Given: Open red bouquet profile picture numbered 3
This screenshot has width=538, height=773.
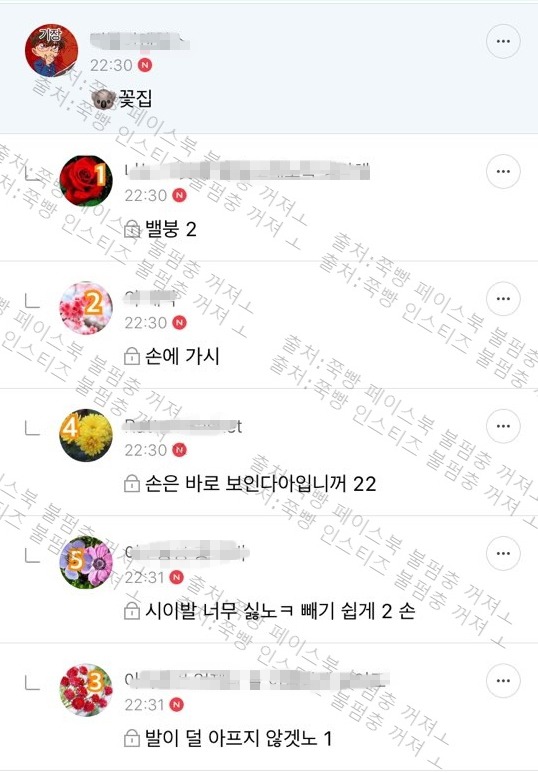Looking at the screenshot, I should pos(86,690).
